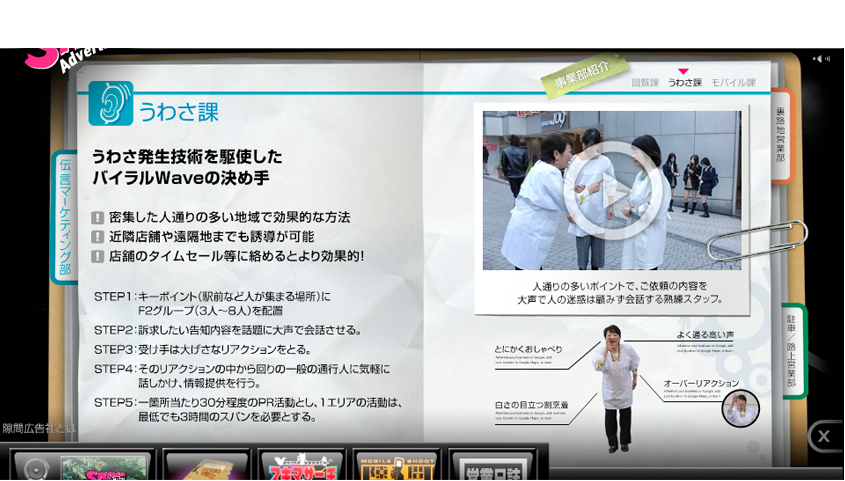Screen dimensions: 845x481
Task: Click the 隙間広告社とは link
Action: coord(39,429)
